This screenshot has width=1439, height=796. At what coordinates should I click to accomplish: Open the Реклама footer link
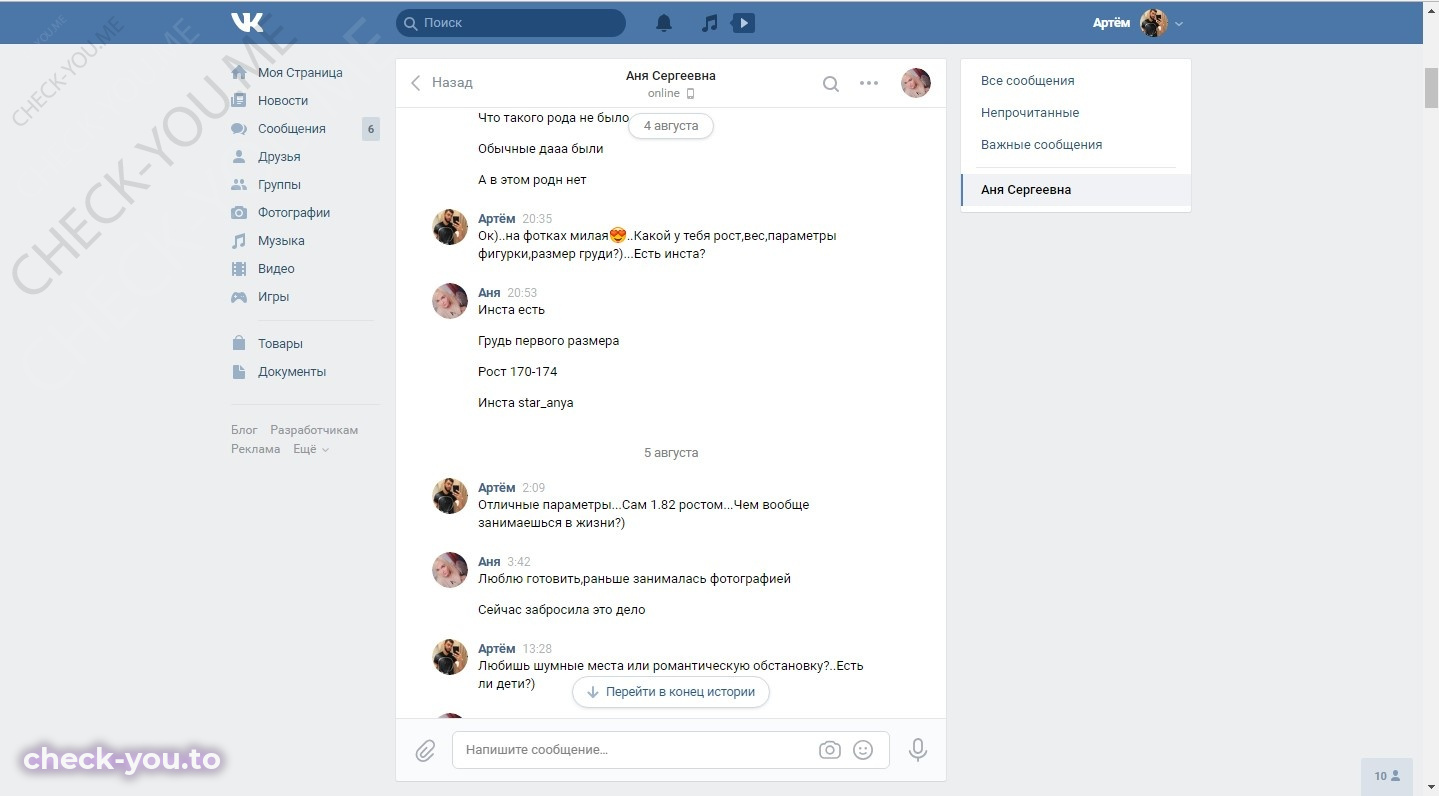tap(255, 450)
